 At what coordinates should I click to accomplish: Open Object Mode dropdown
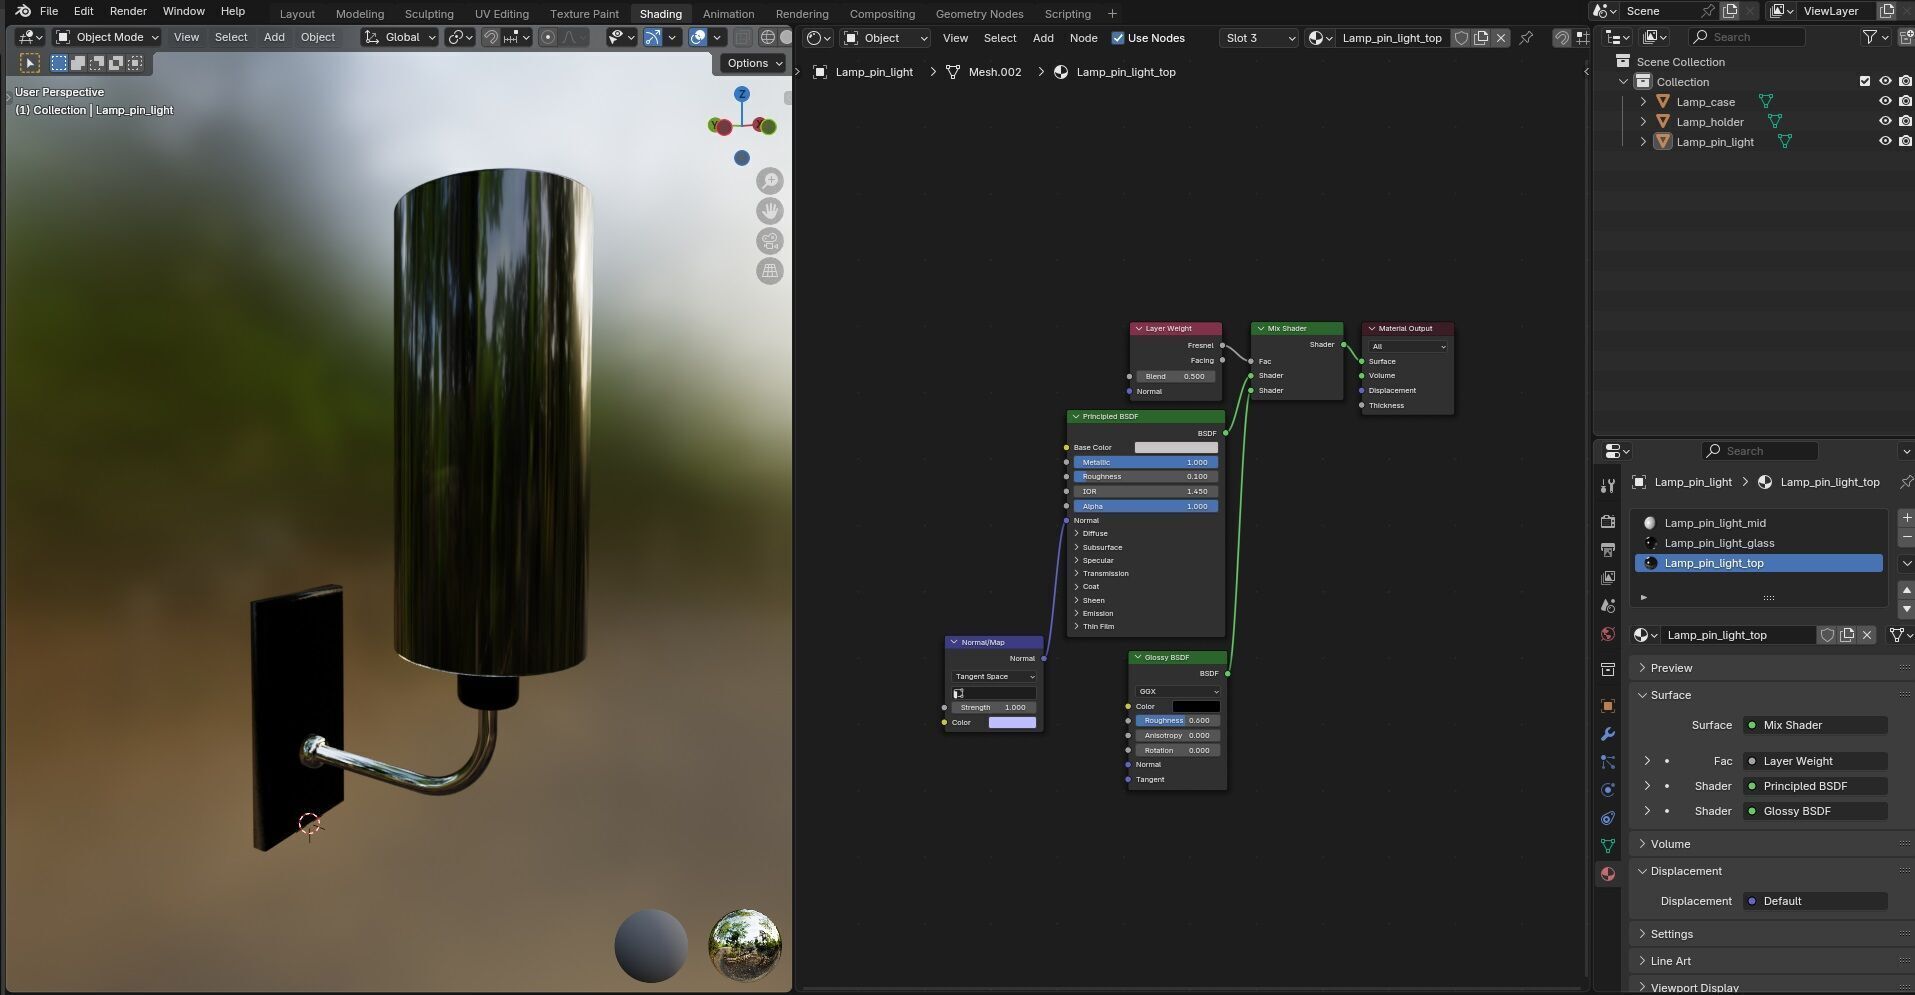tap(107, 37)
